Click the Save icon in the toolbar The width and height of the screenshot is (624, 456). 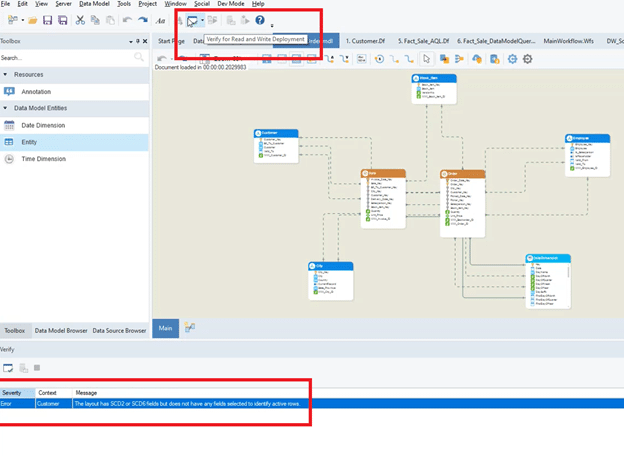pos(47,20)
